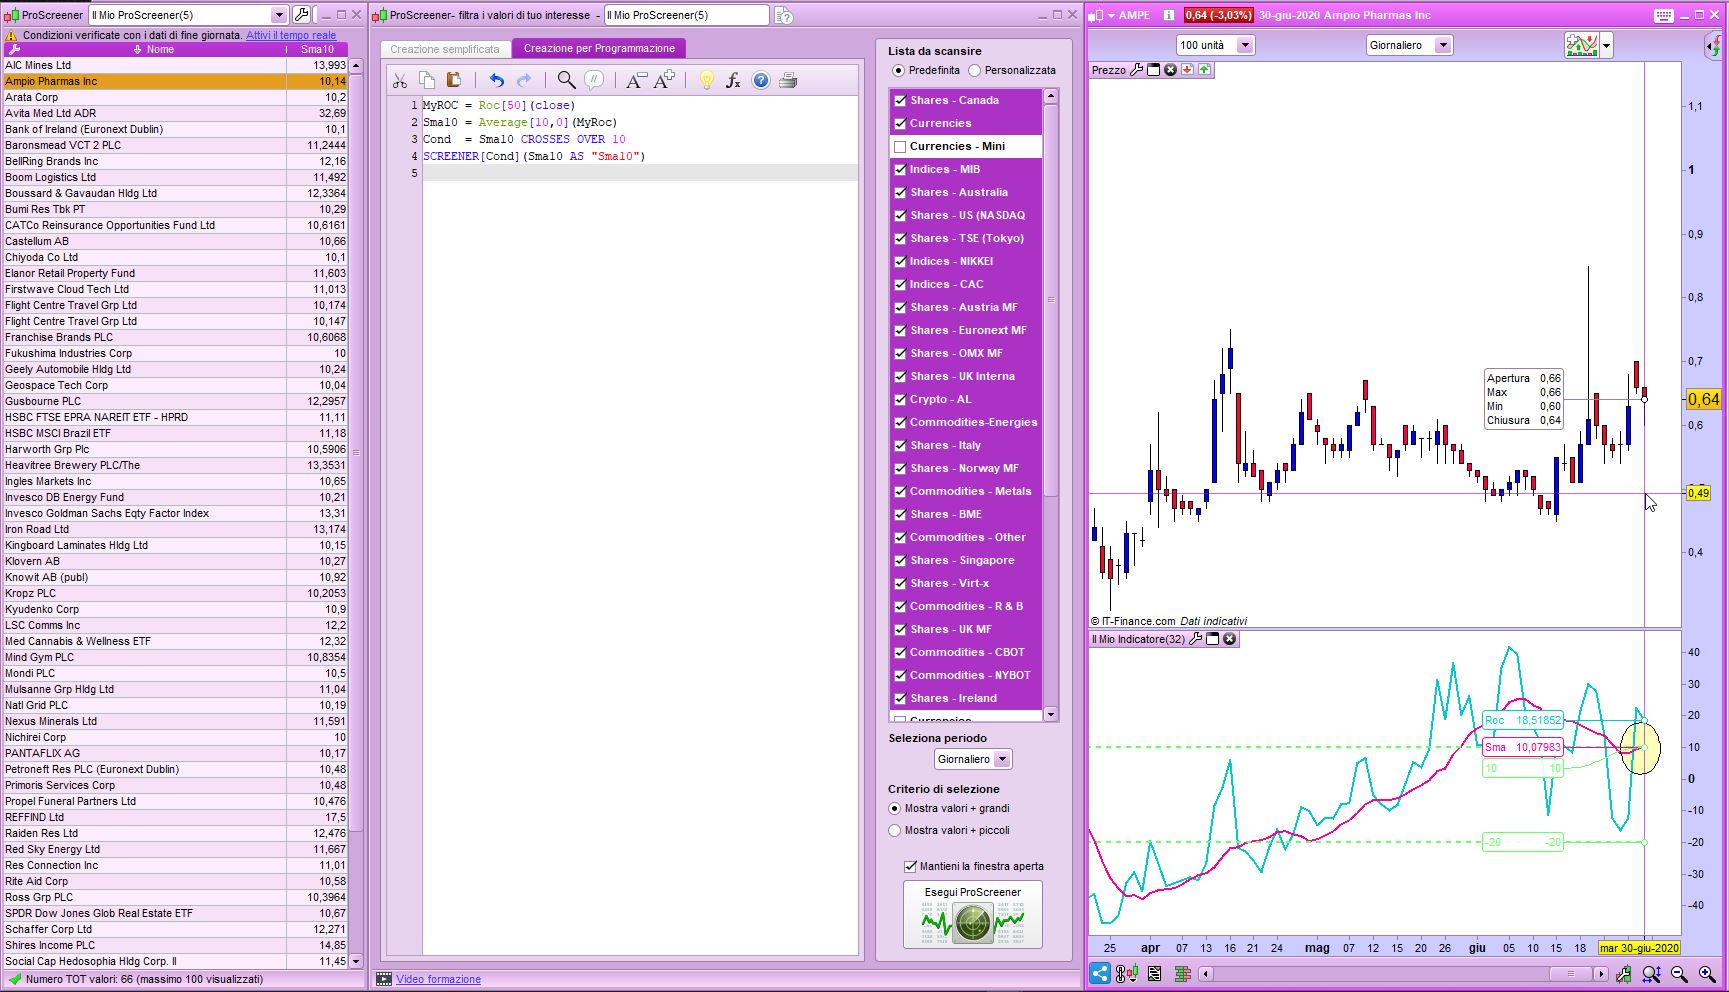Click the redo arrow icon
This screenshot has width=1729, height=992.
point(524,81)
